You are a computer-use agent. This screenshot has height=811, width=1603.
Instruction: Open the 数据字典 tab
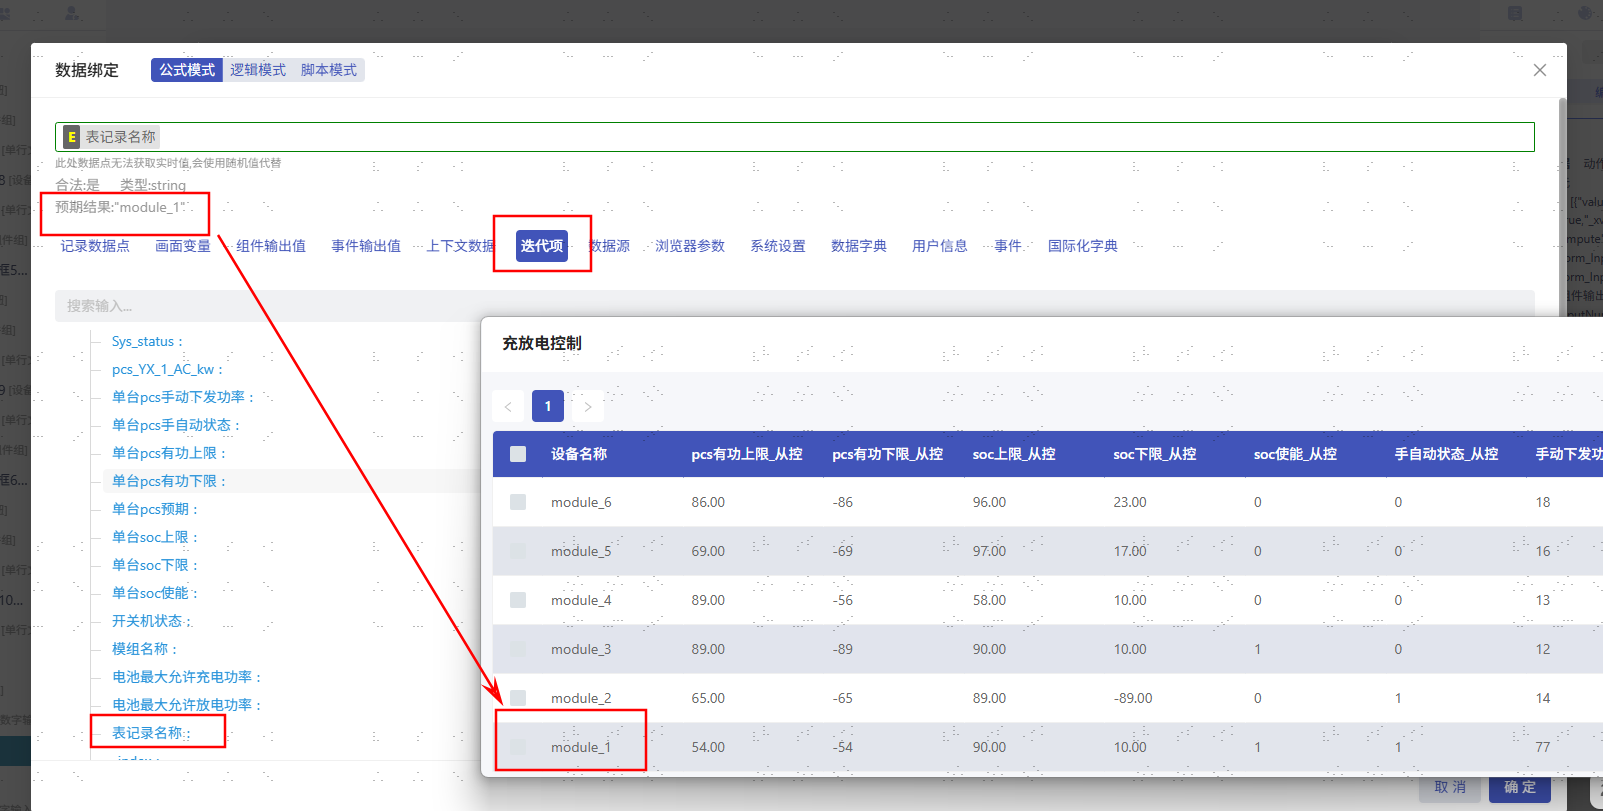[x=859, y=246]
